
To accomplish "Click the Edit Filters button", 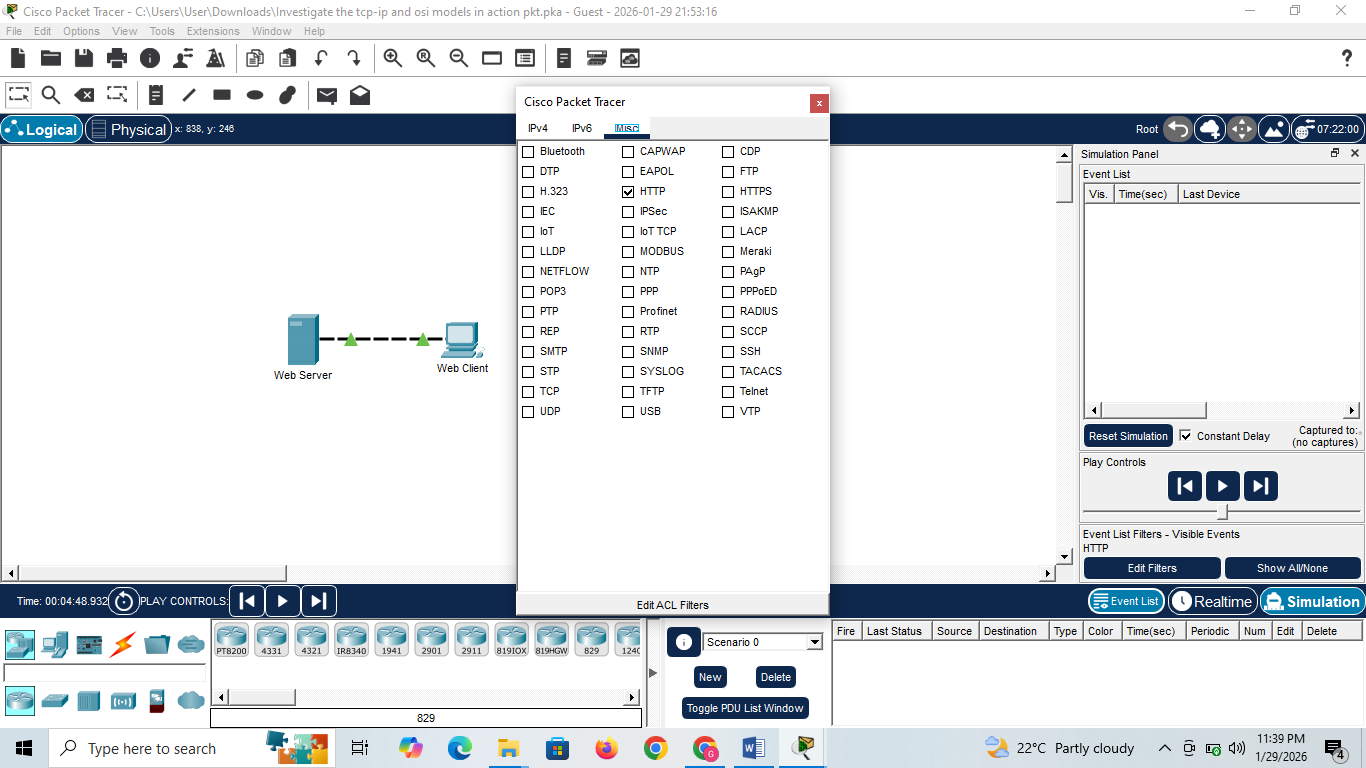I will (1152, 568).
